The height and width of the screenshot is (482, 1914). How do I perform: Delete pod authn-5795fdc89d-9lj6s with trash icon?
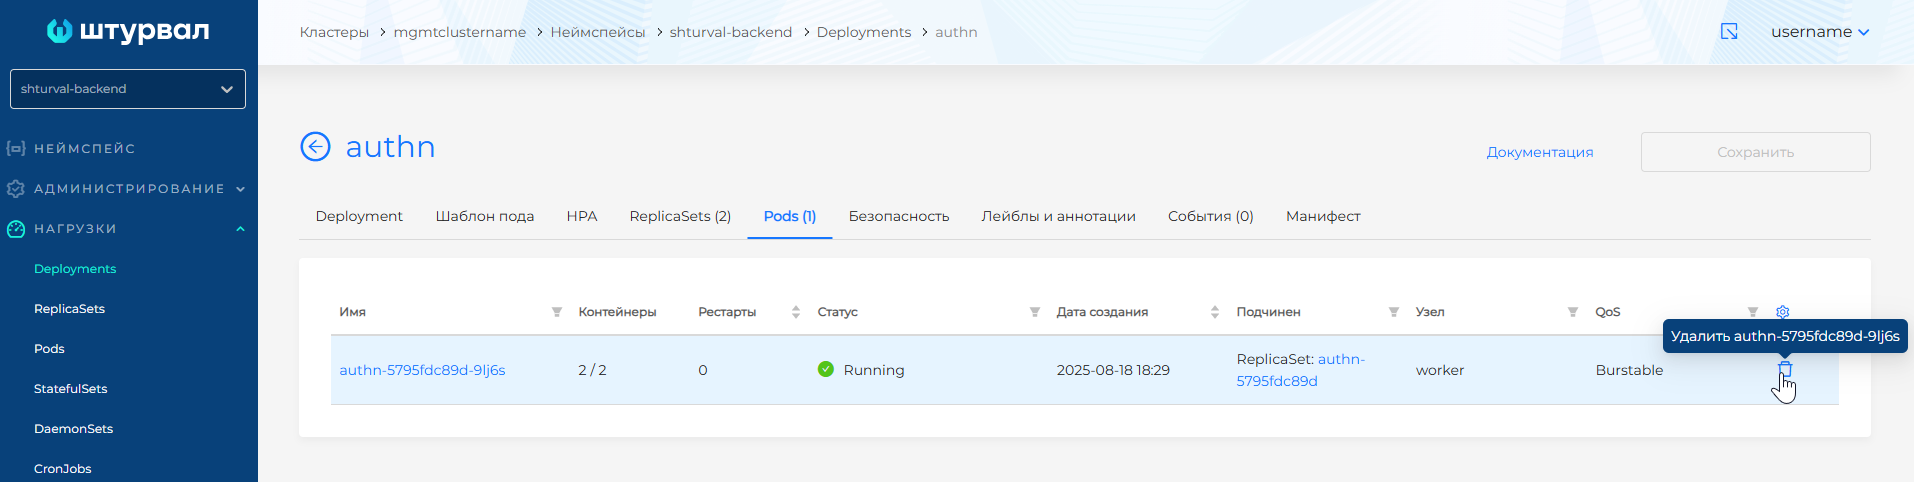[1784, 369]
